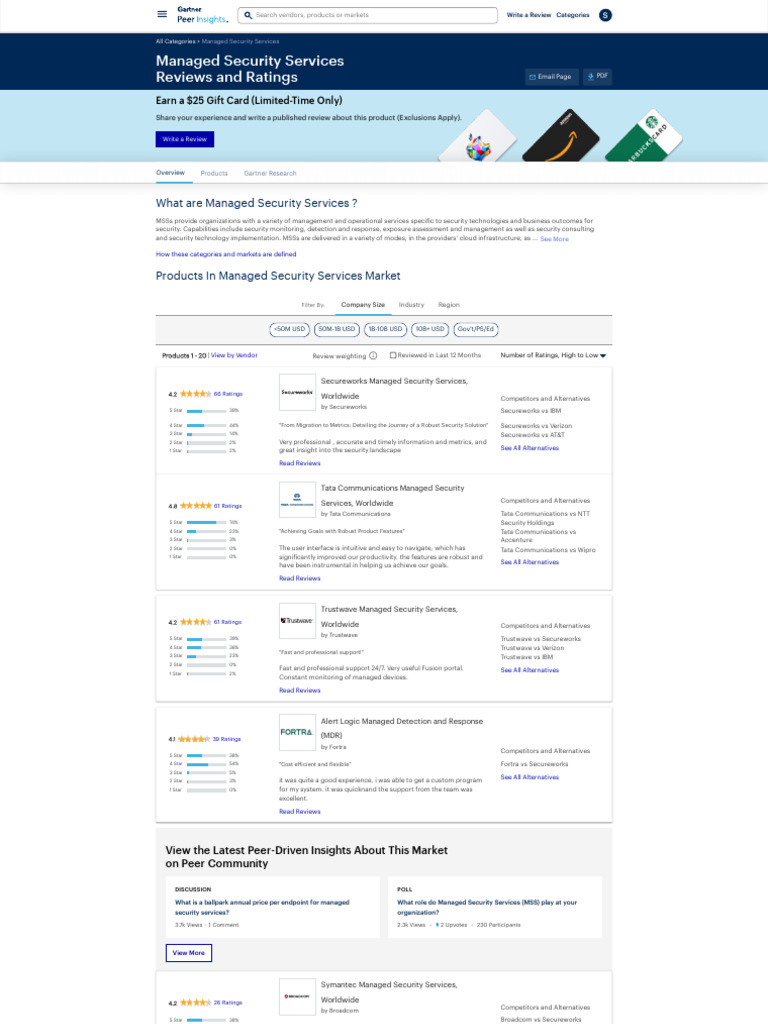This screenshot has width=768, height=1024.
Task: Select the Industry filter tab
Action: click(x=411, y=304)
